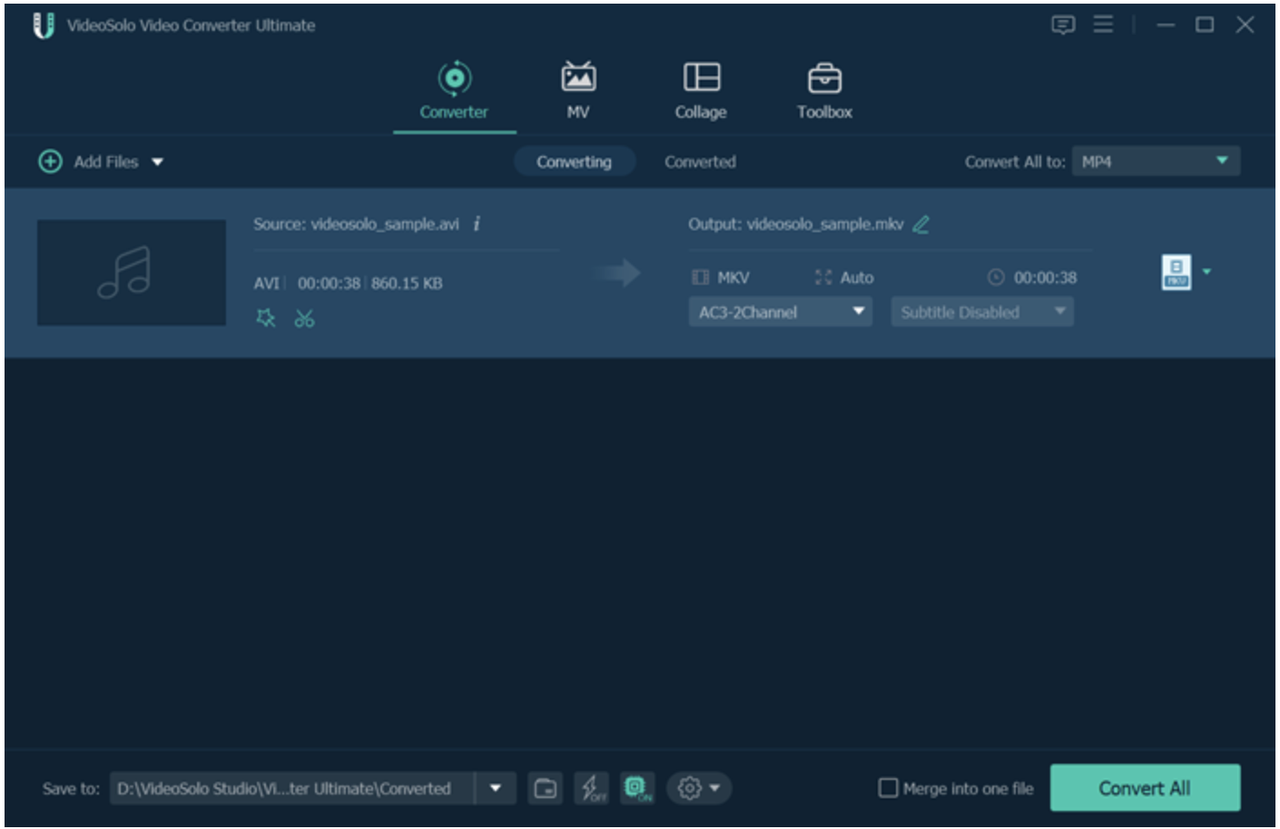Open the output folder icon
The image size is (1280, 829).
(x=545, y=788)
